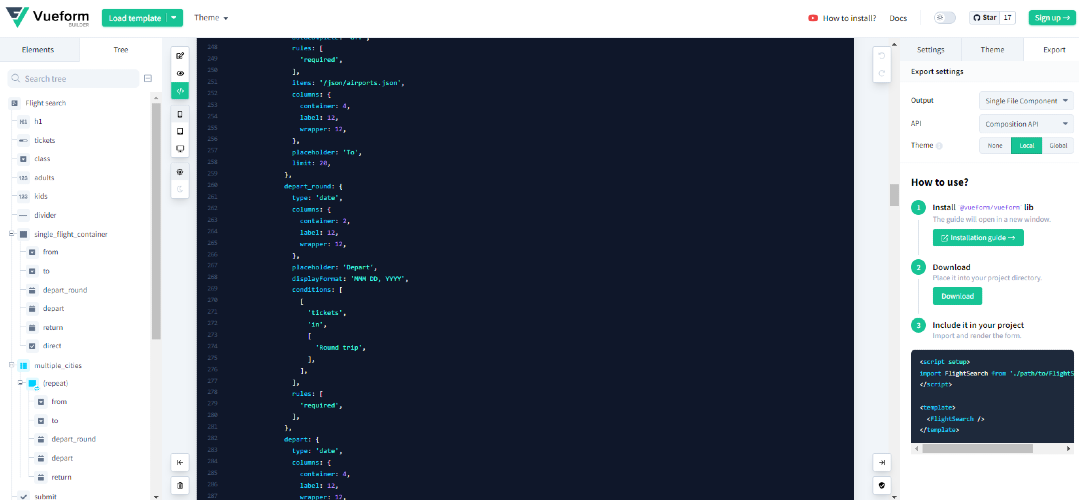
Task: Click the GitHub Star button
Action: 984,18
